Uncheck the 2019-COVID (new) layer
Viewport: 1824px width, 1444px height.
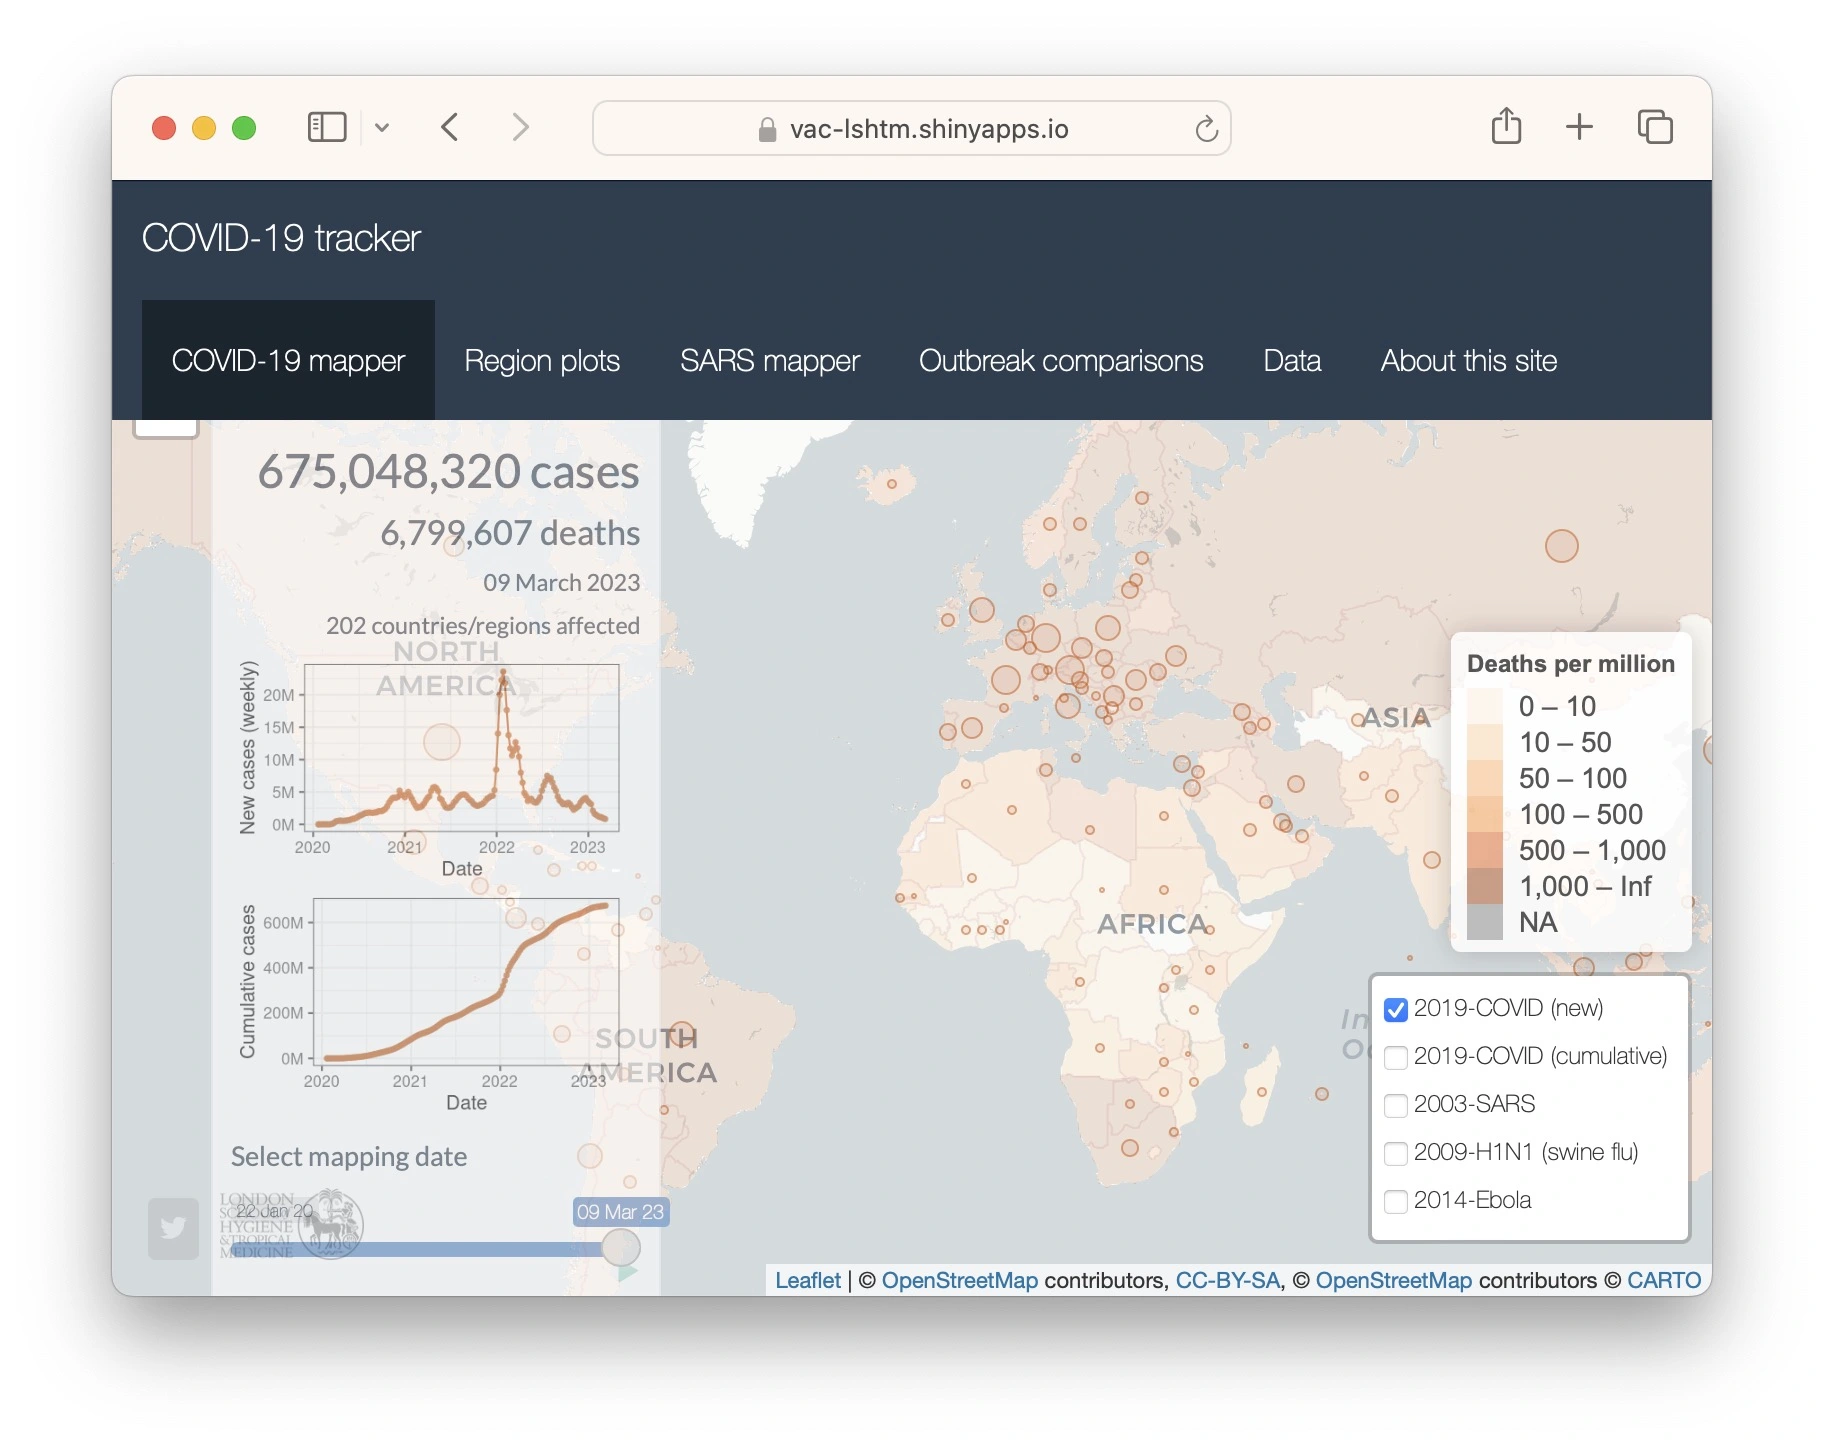coord(1396,1009)
